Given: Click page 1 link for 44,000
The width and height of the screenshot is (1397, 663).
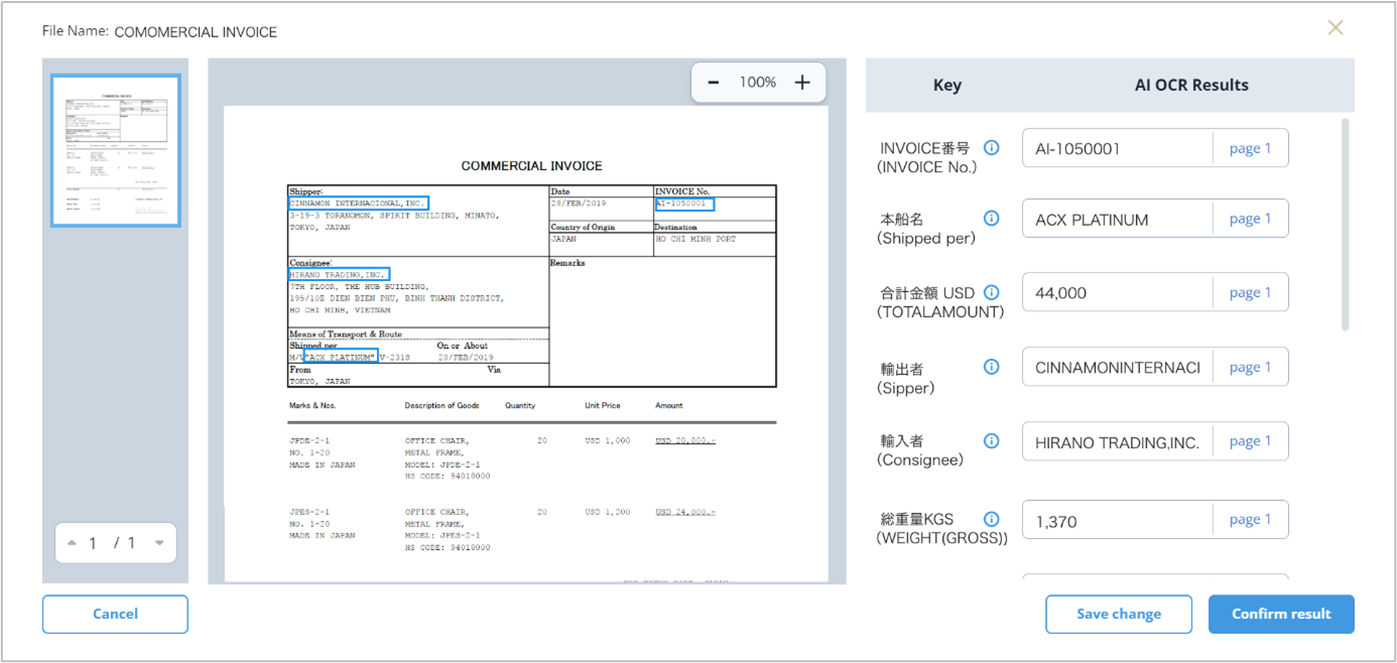Looking at the screenshot, I should pyautogui.click(x=1250, y=293).
